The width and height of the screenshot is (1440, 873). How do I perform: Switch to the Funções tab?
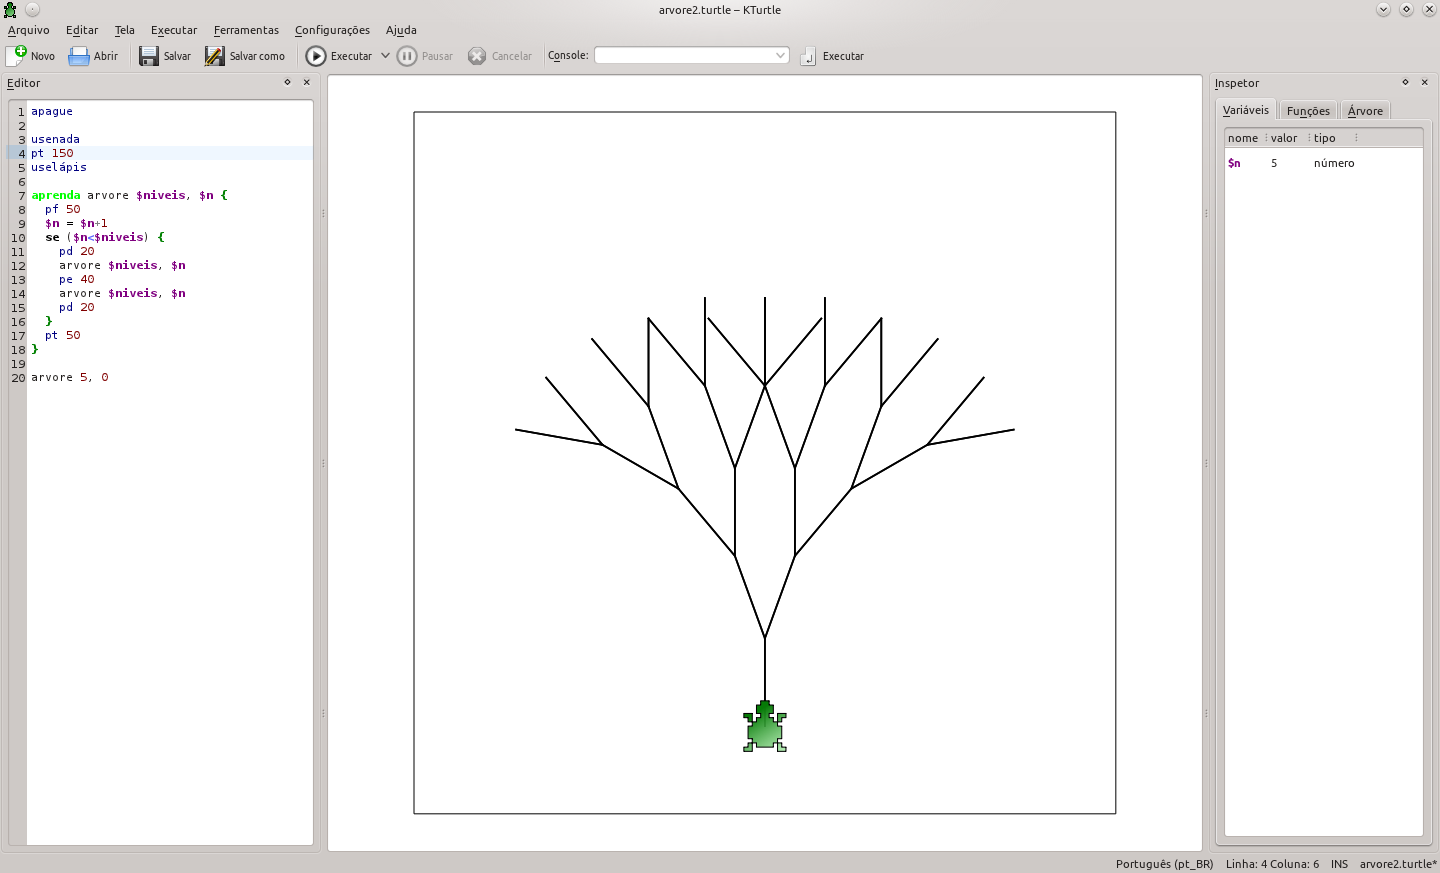pos(1308,111)
